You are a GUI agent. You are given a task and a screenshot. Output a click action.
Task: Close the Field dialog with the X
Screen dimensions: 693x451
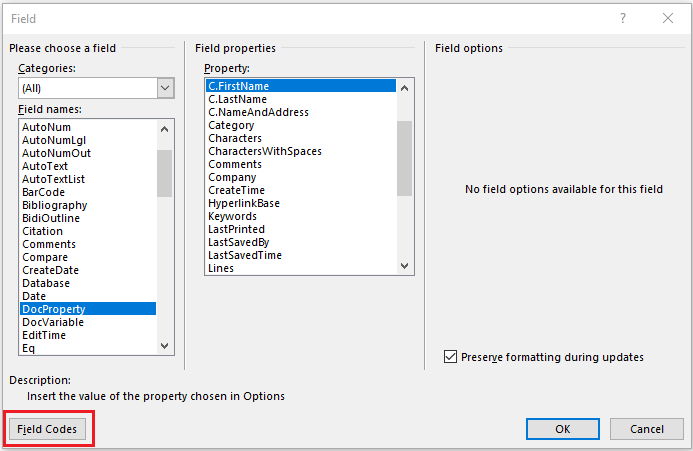coord(668,19)
